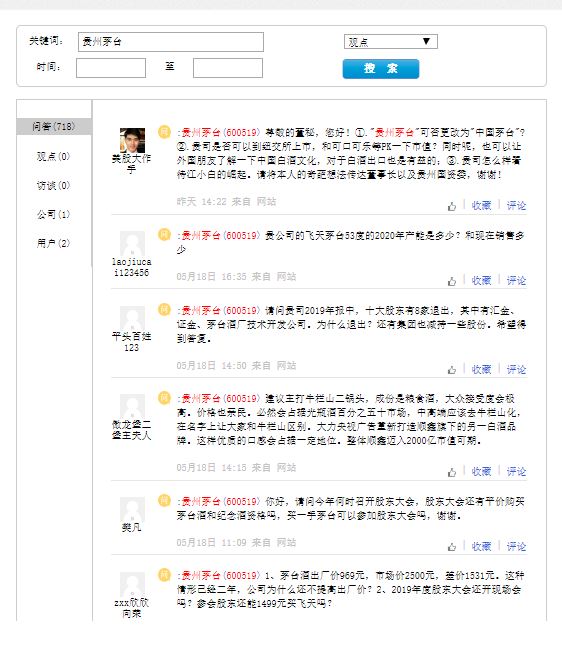Viewport: 562px width, 652px height.
Task: Click username laojiucai123456
Action: tap(131, 267)
